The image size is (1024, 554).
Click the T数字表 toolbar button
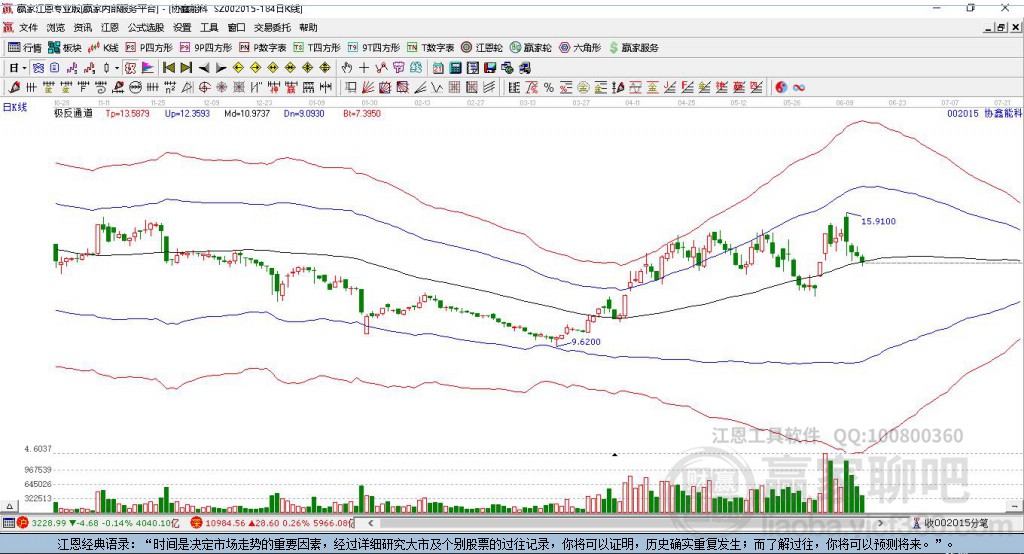click(430, 48)
